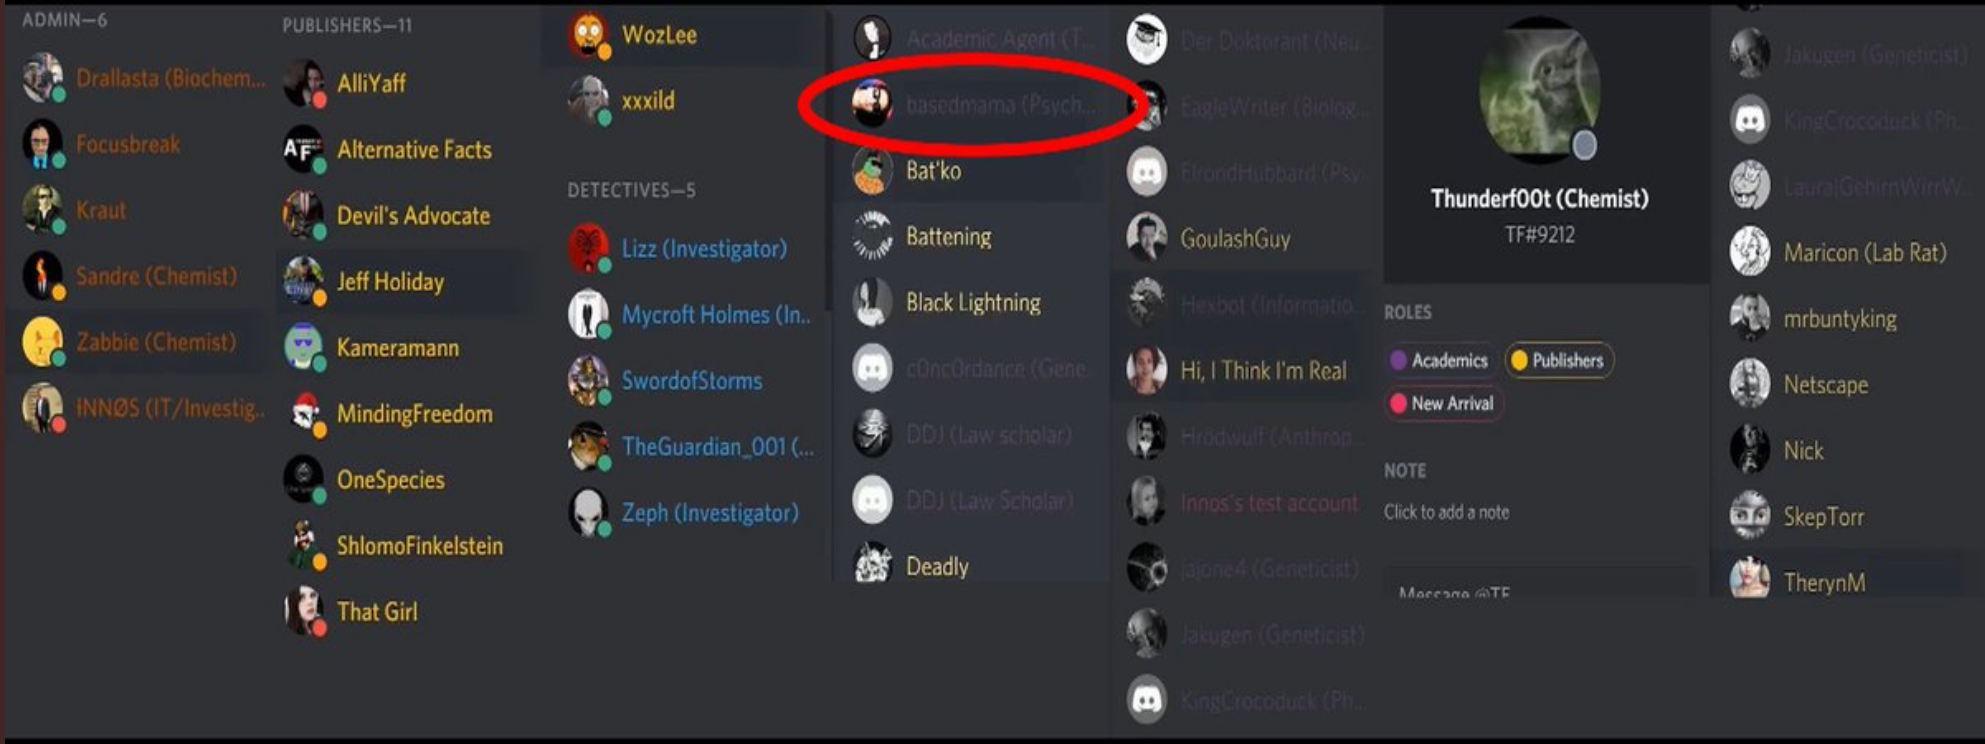Open Battening's circular spinner avatar
Viewport: 1985px width, 744px height.
(873, 236)
